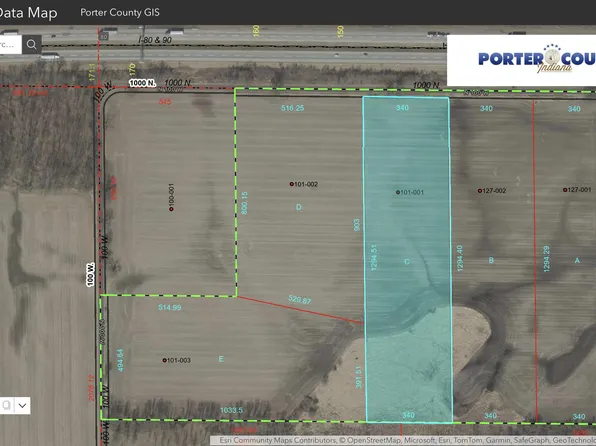596x446 pixels.
Task: Click lot D inside the green dashed boundary
Action: [x=298, y=207]
